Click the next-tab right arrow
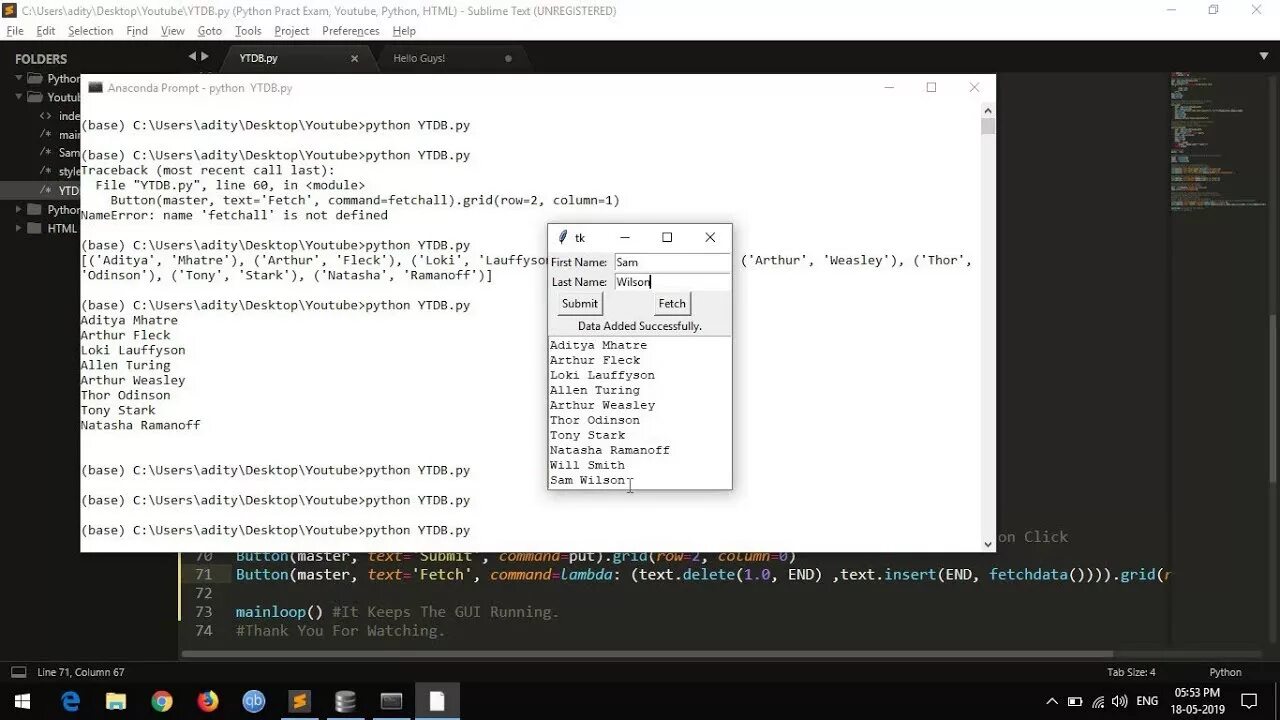This screenshot has width=1280, height=720. click(205, 57)
